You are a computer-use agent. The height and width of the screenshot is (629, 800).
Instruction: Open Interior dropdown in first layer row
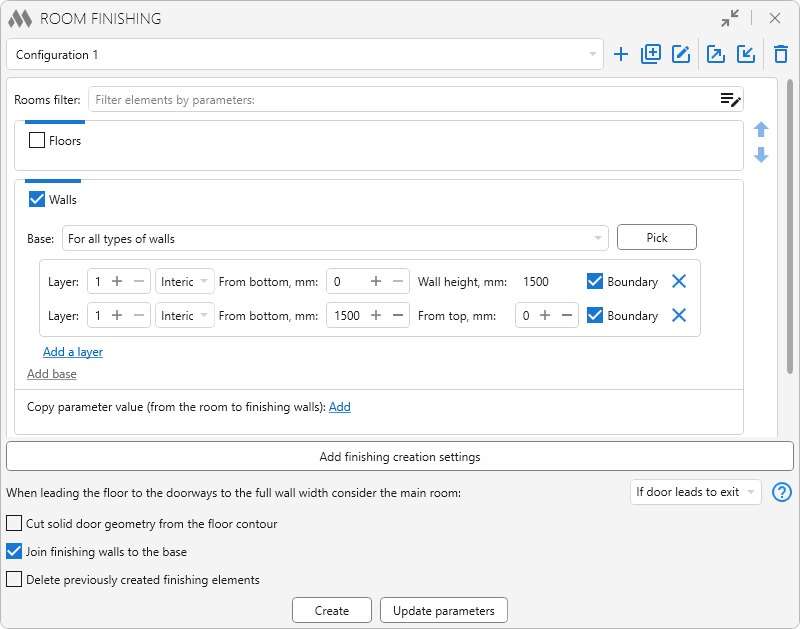(x=185, y=281)
